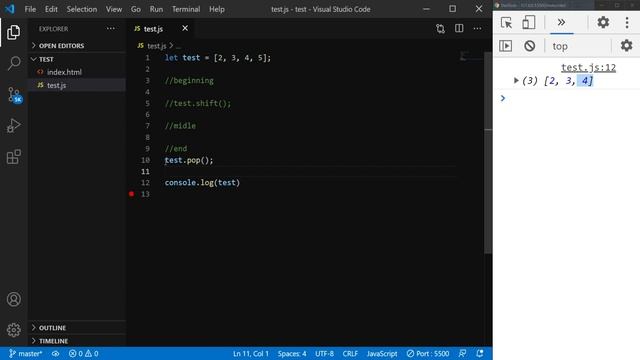The width and height of the screenshot is (640, 360).
Task: Click the //test.shift(); comment line
Action: [198, 103]
